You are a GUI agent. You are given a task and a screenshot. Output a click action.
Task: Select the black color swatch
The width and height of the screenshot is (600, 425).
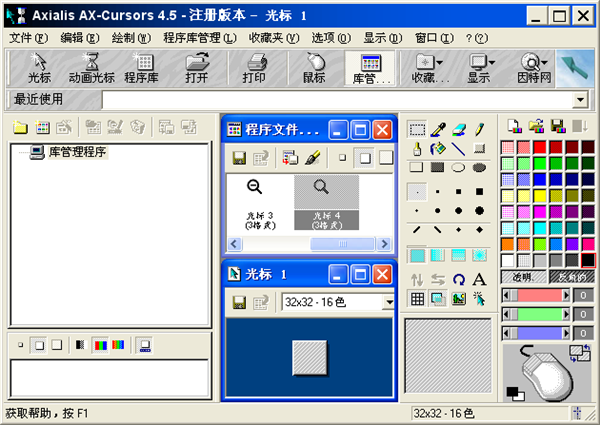(x=588, y=261)
